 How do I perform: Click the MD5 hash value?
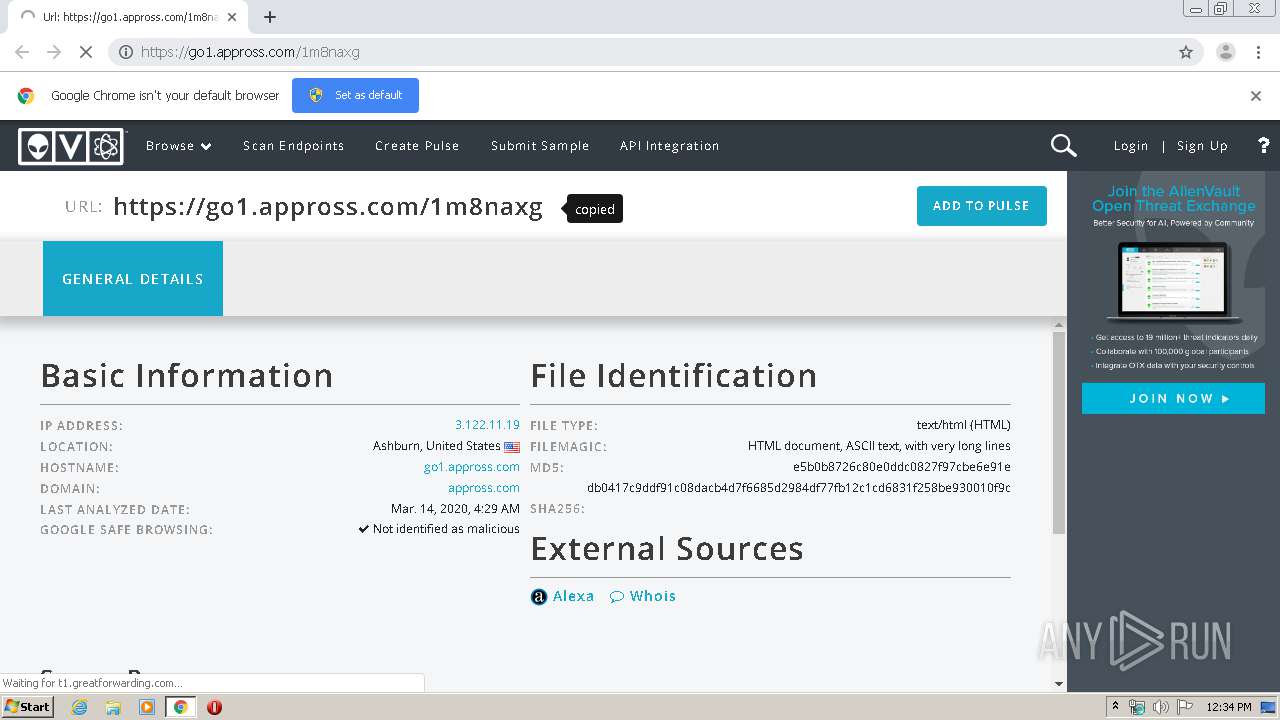pyautogui.click(x=901, y=467)
